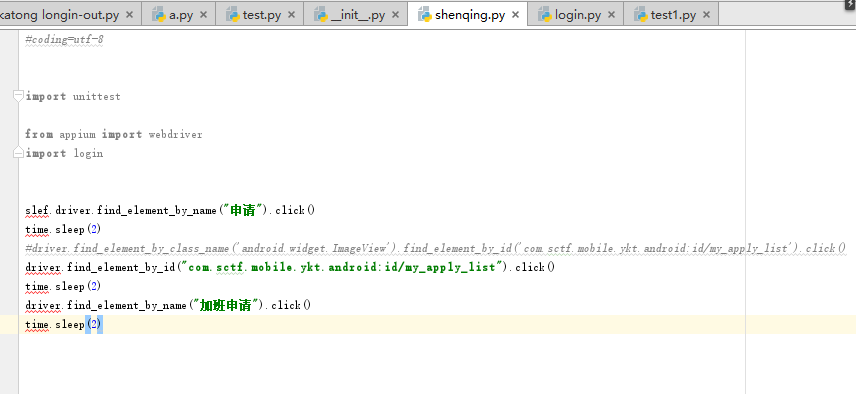856x394 pixels.
Task: Click the Python icon on login.py tab
Action: [x=545, y=15]
